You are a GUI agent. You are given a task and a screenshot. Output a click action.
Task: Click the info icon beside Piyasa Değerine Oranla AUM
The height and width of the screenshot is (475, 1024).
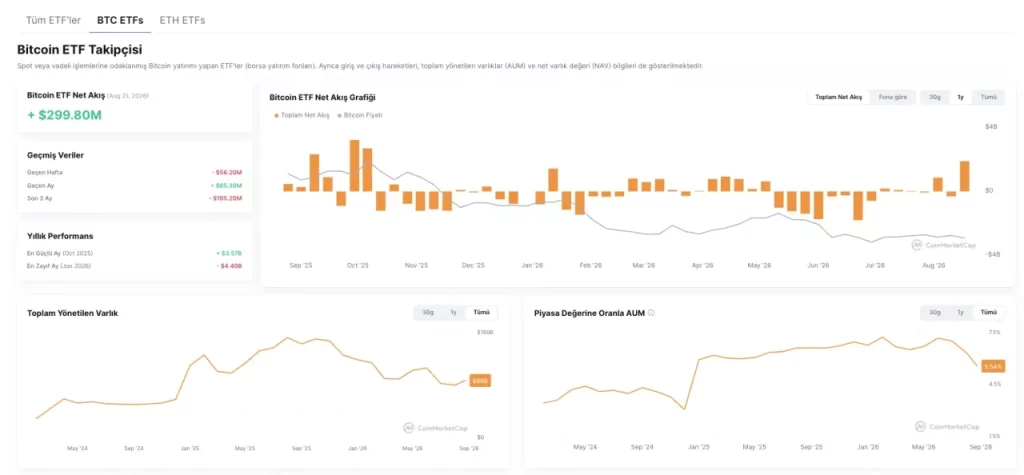[651, 313]
